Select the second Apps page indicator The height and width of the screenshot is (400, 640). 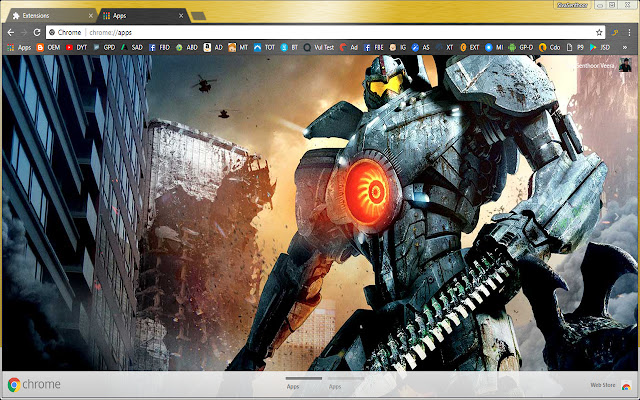coord(346,382)
